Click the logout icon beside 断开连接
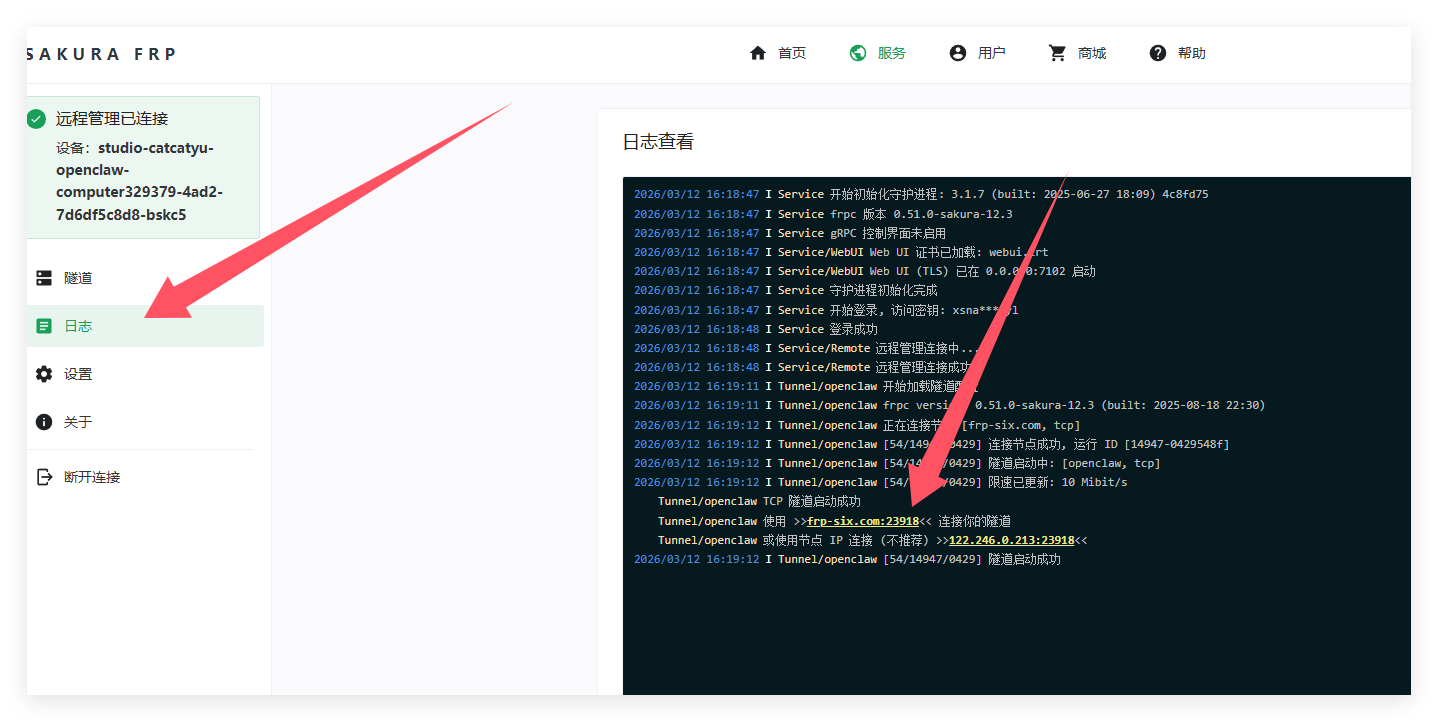Viewport: 1438px width, 722px height. tap(44, 477)
